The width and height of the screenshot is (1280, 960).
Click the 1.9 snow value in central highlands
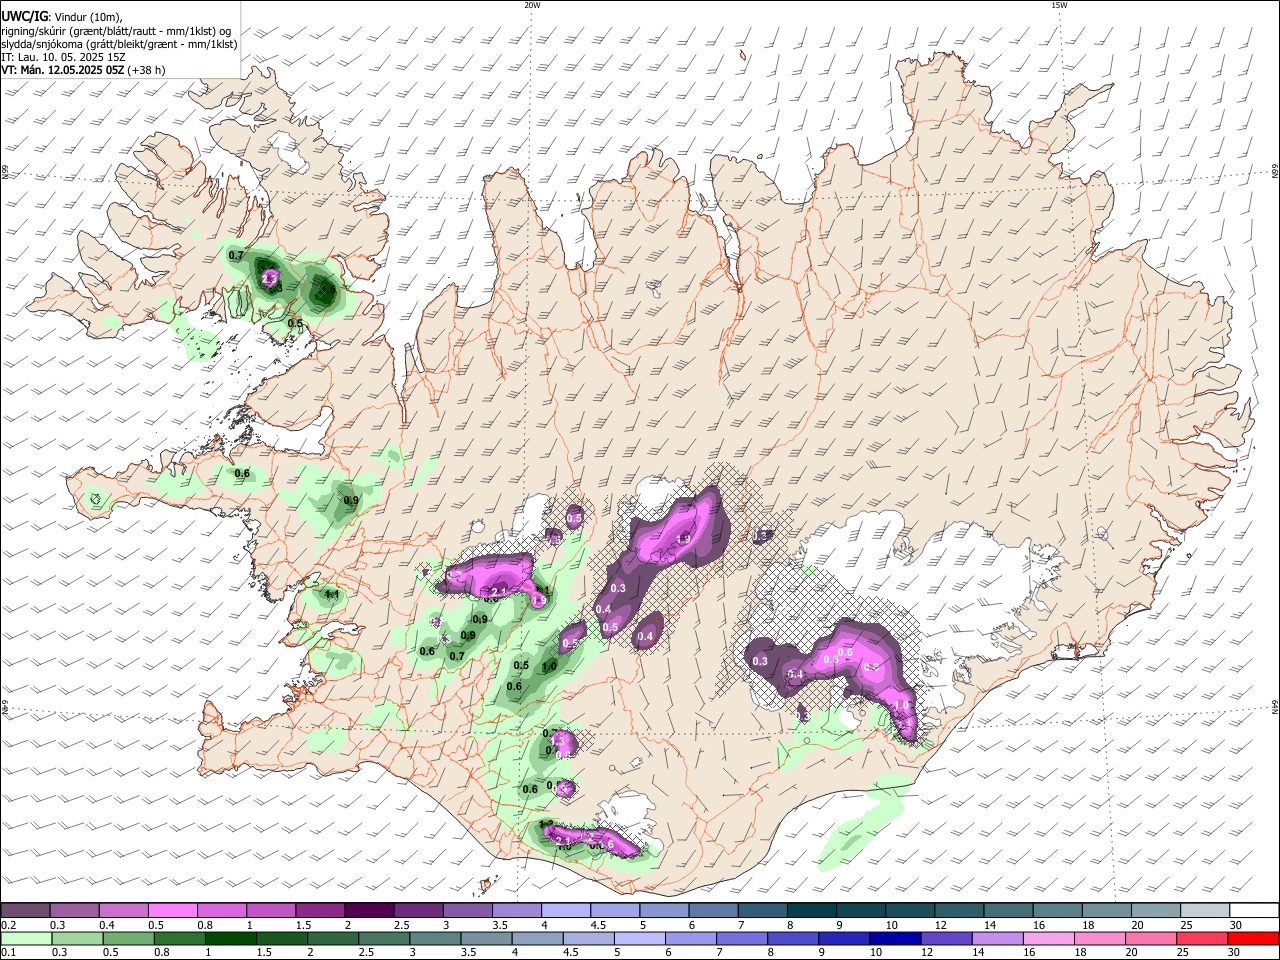(x=684, y=539)
